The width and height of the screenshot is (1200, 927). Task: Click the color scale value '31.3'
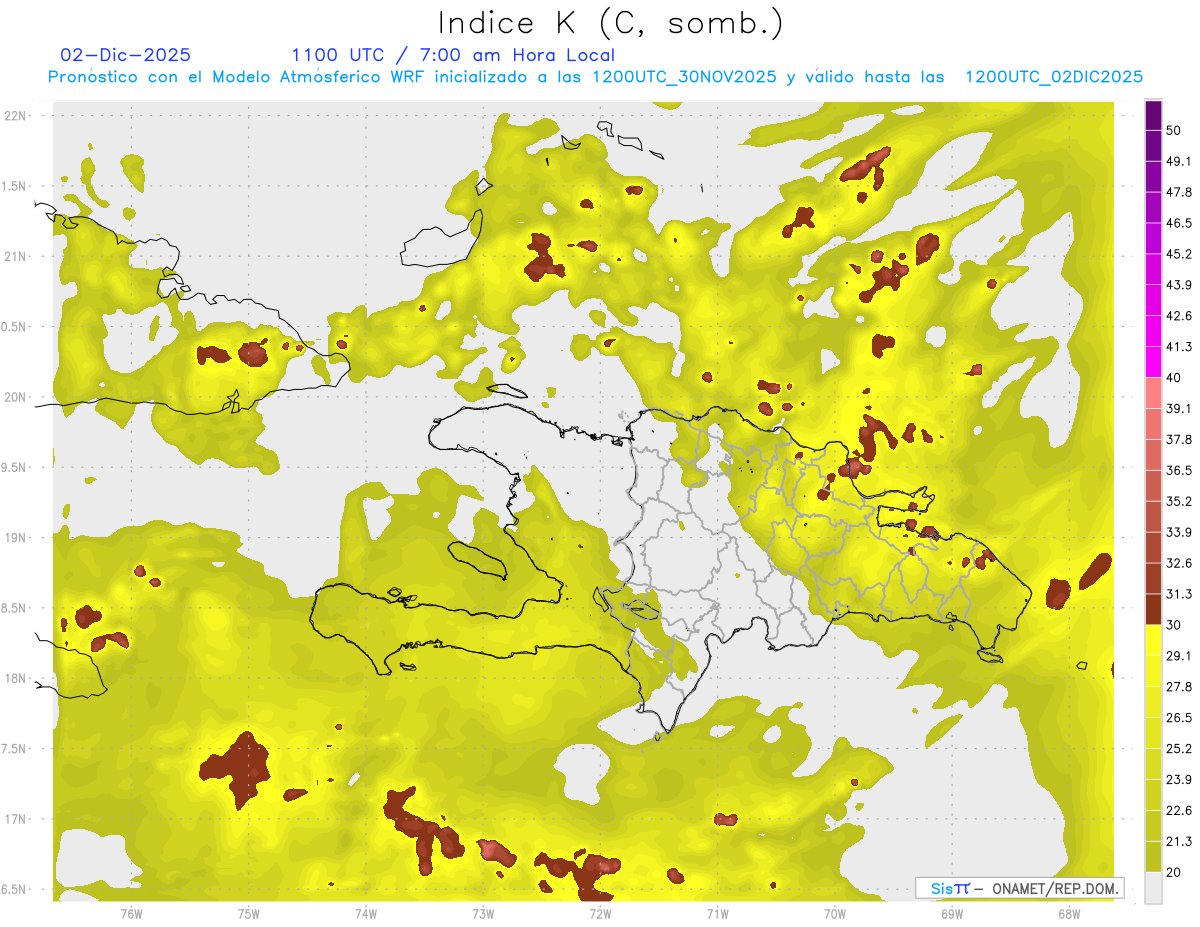click(x=1179, y=594)
